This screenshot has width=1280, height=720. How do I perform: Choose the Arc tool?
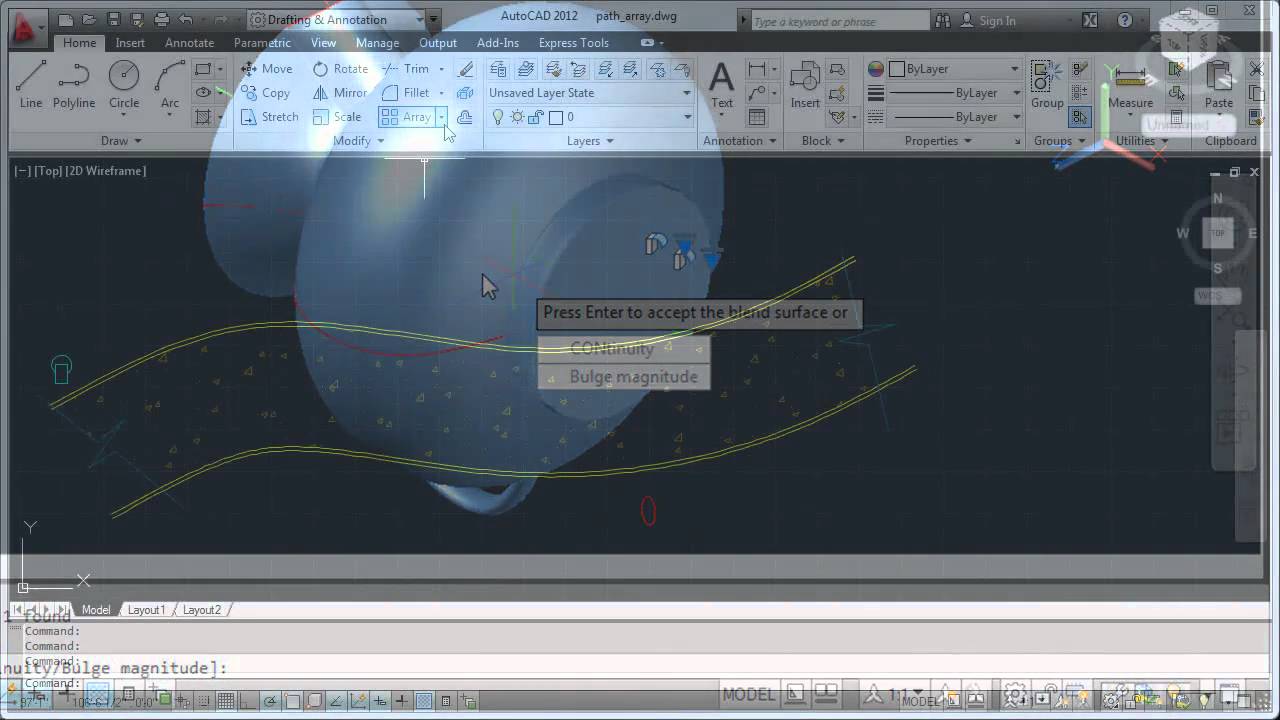(170, 84)
